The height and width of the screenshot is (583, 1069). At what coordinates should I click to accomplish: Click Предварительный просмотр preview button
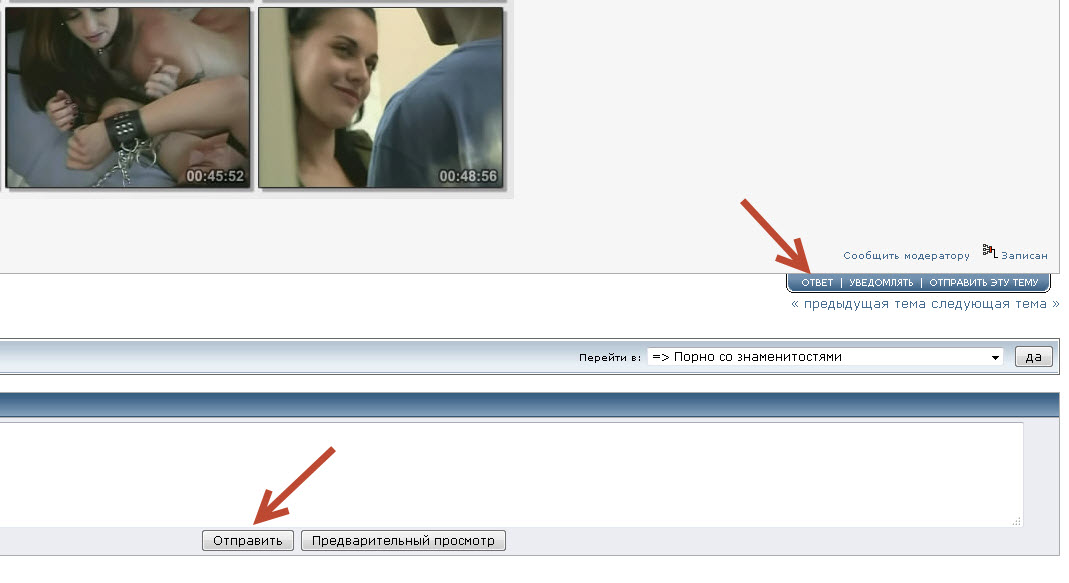click(403, 541)
